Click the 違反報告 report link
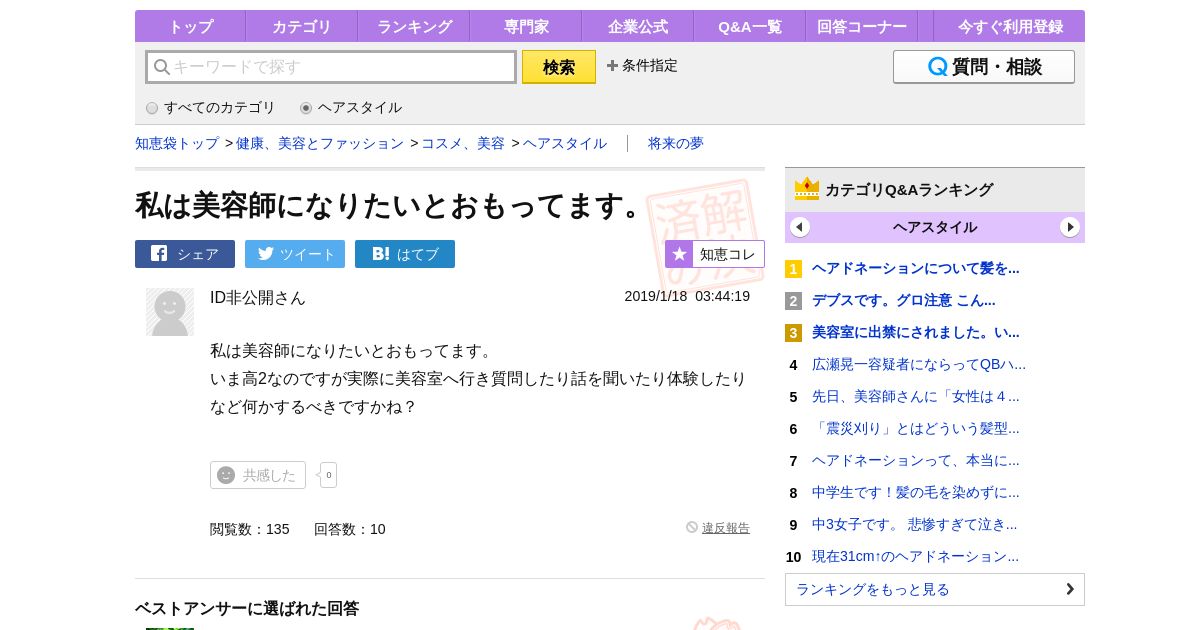This screenshot has height=630, width=1200. 725,528
